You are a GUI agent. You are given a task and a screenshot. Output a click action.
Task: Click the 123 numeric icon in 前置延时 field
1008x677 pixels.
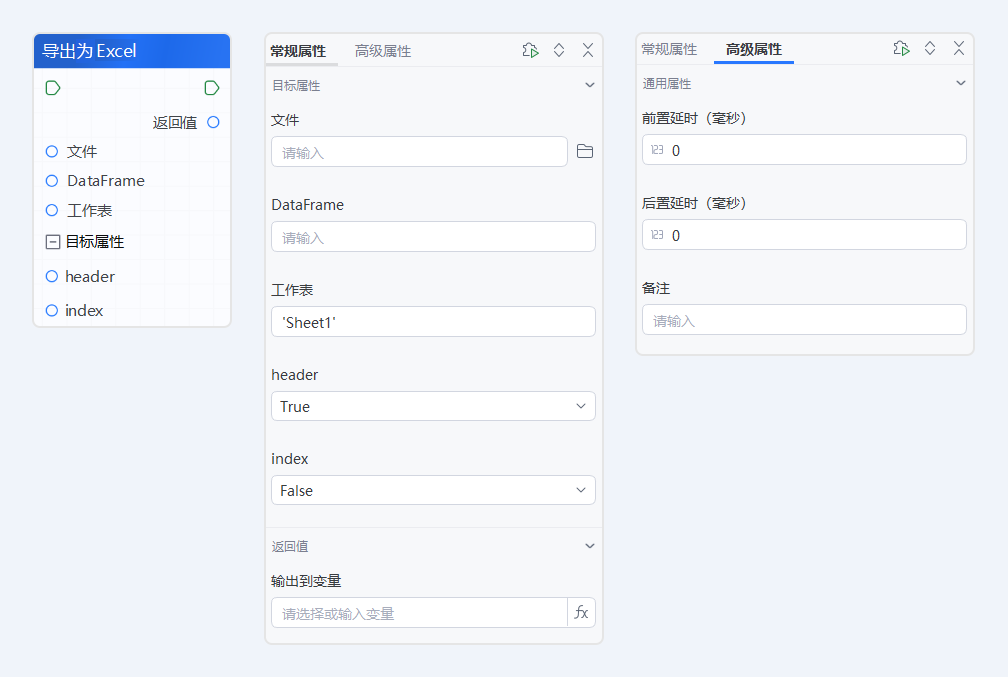coord(655,149)
